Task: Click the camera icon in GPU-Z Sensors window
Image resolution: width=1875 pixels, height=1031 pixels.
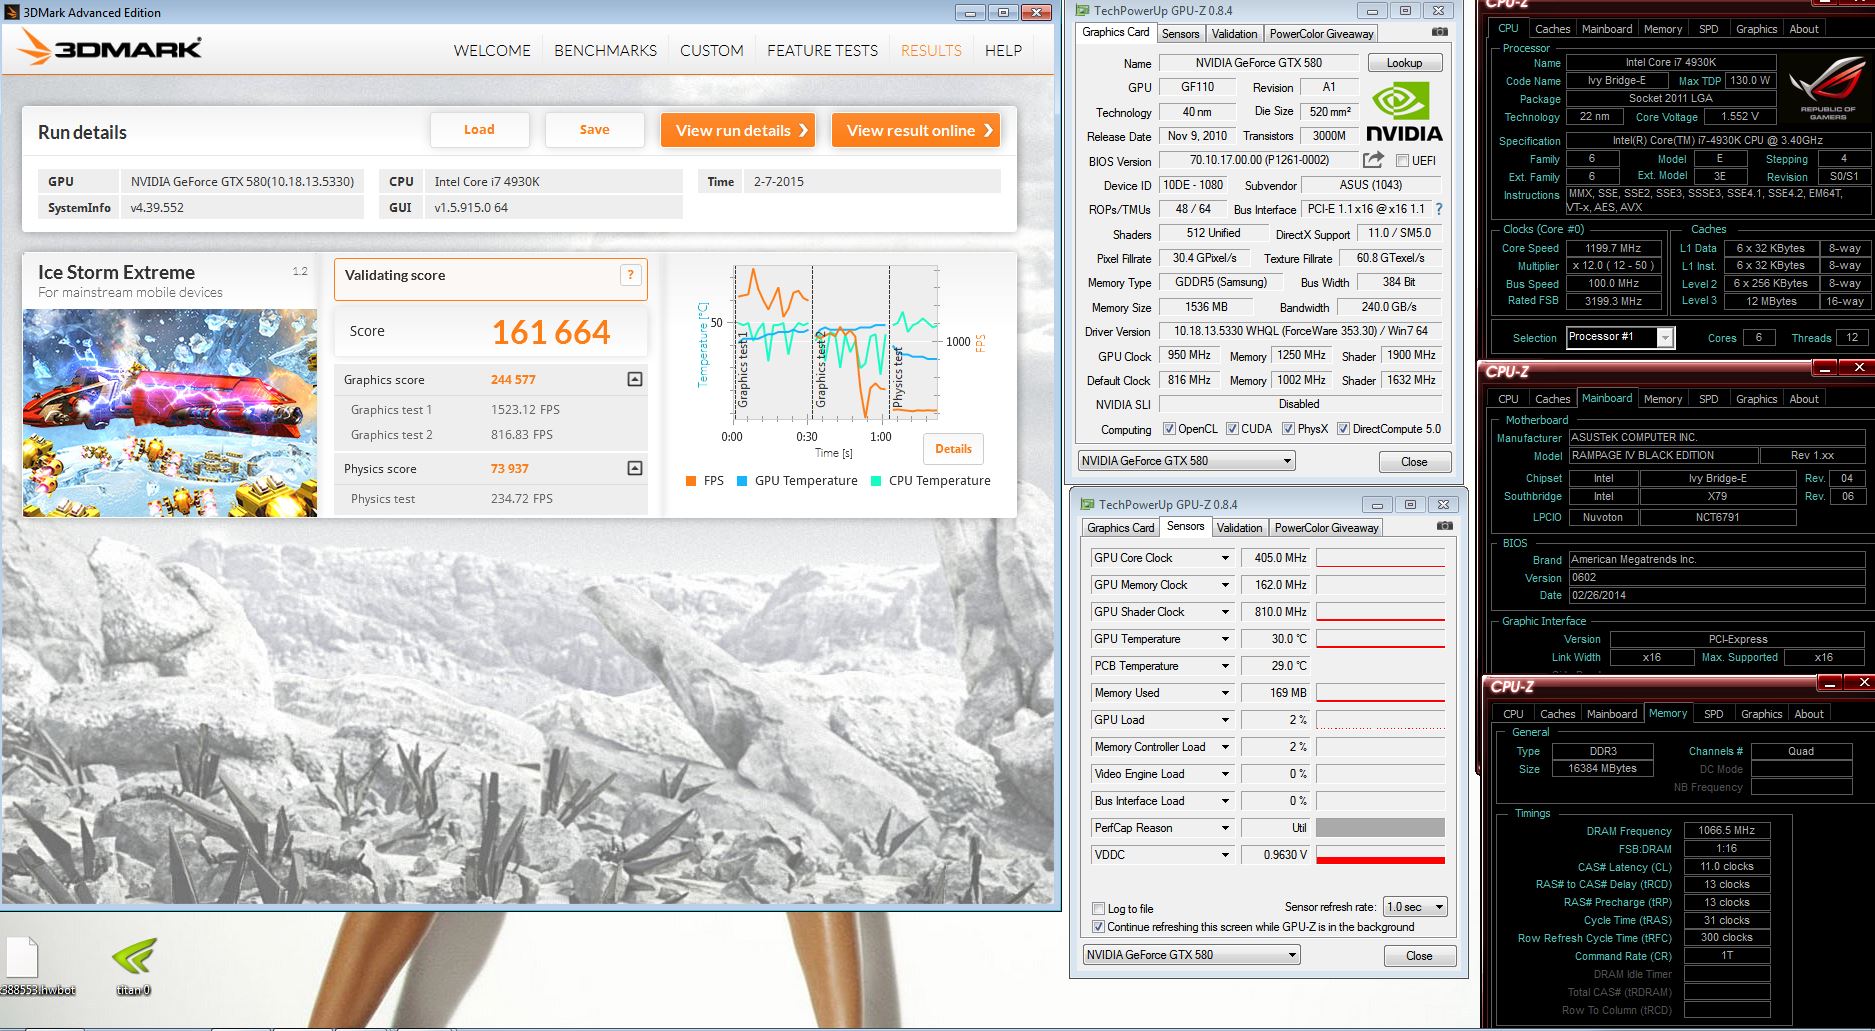Action: pos(1444,526)
